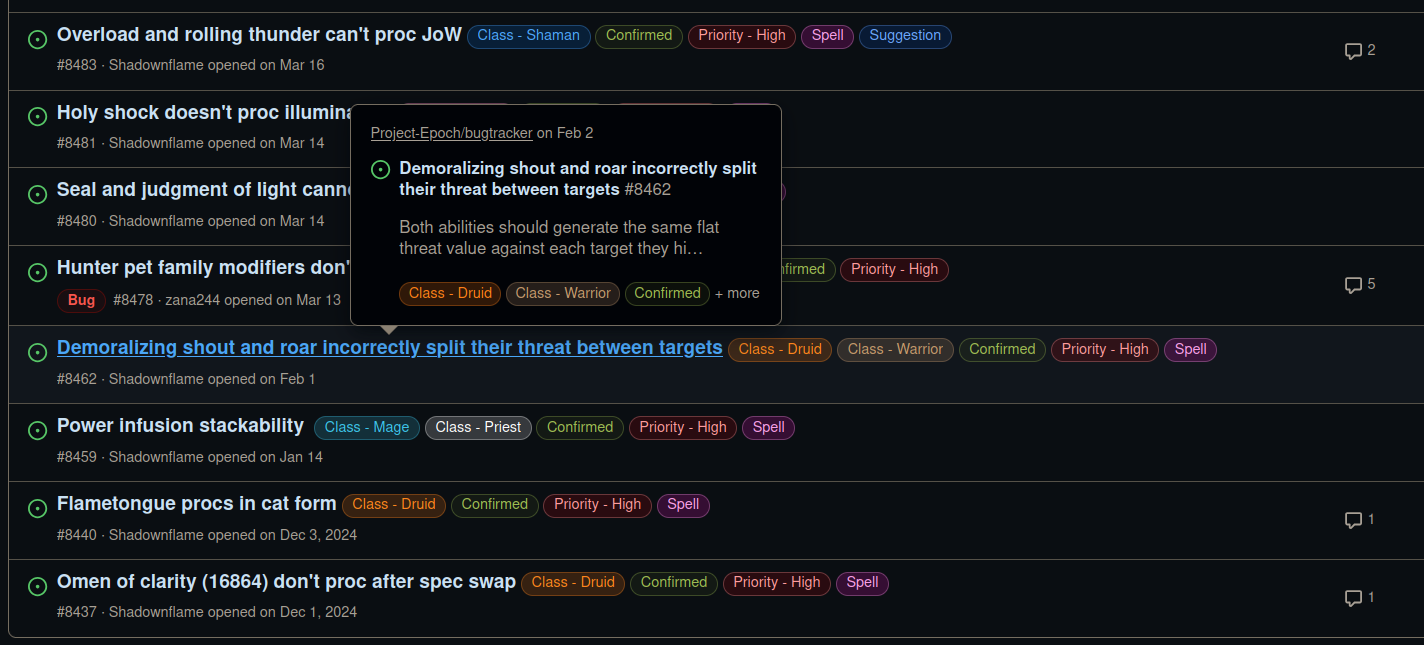Viewport: 1424px width, 645px height.
Task: Click open-issue icon beside Holy shock issue
Action: 38,116
